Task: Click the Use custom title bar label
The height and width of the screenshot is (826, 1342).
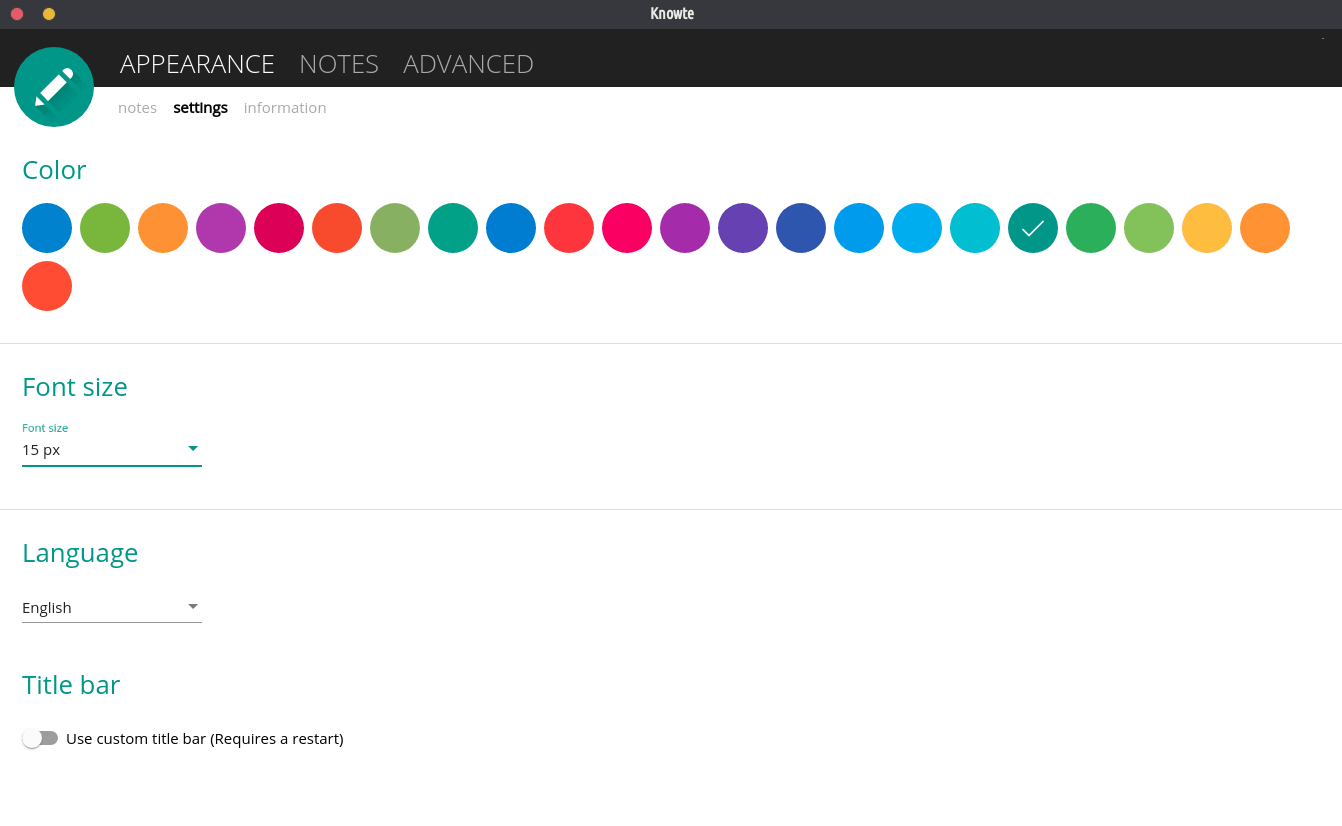Action: tap(205, 739)
